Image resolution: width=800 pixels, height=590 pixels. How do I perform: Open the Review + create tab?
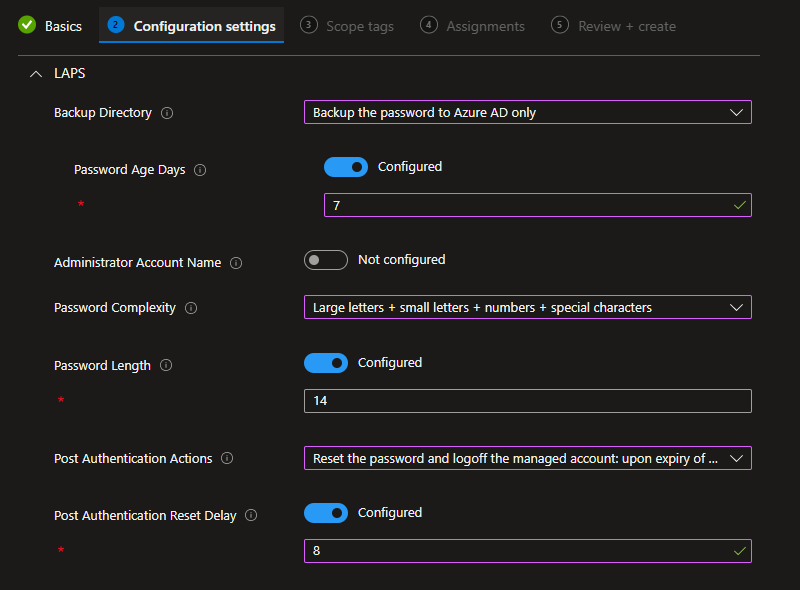pyautogui.click(x=614, y=26)
